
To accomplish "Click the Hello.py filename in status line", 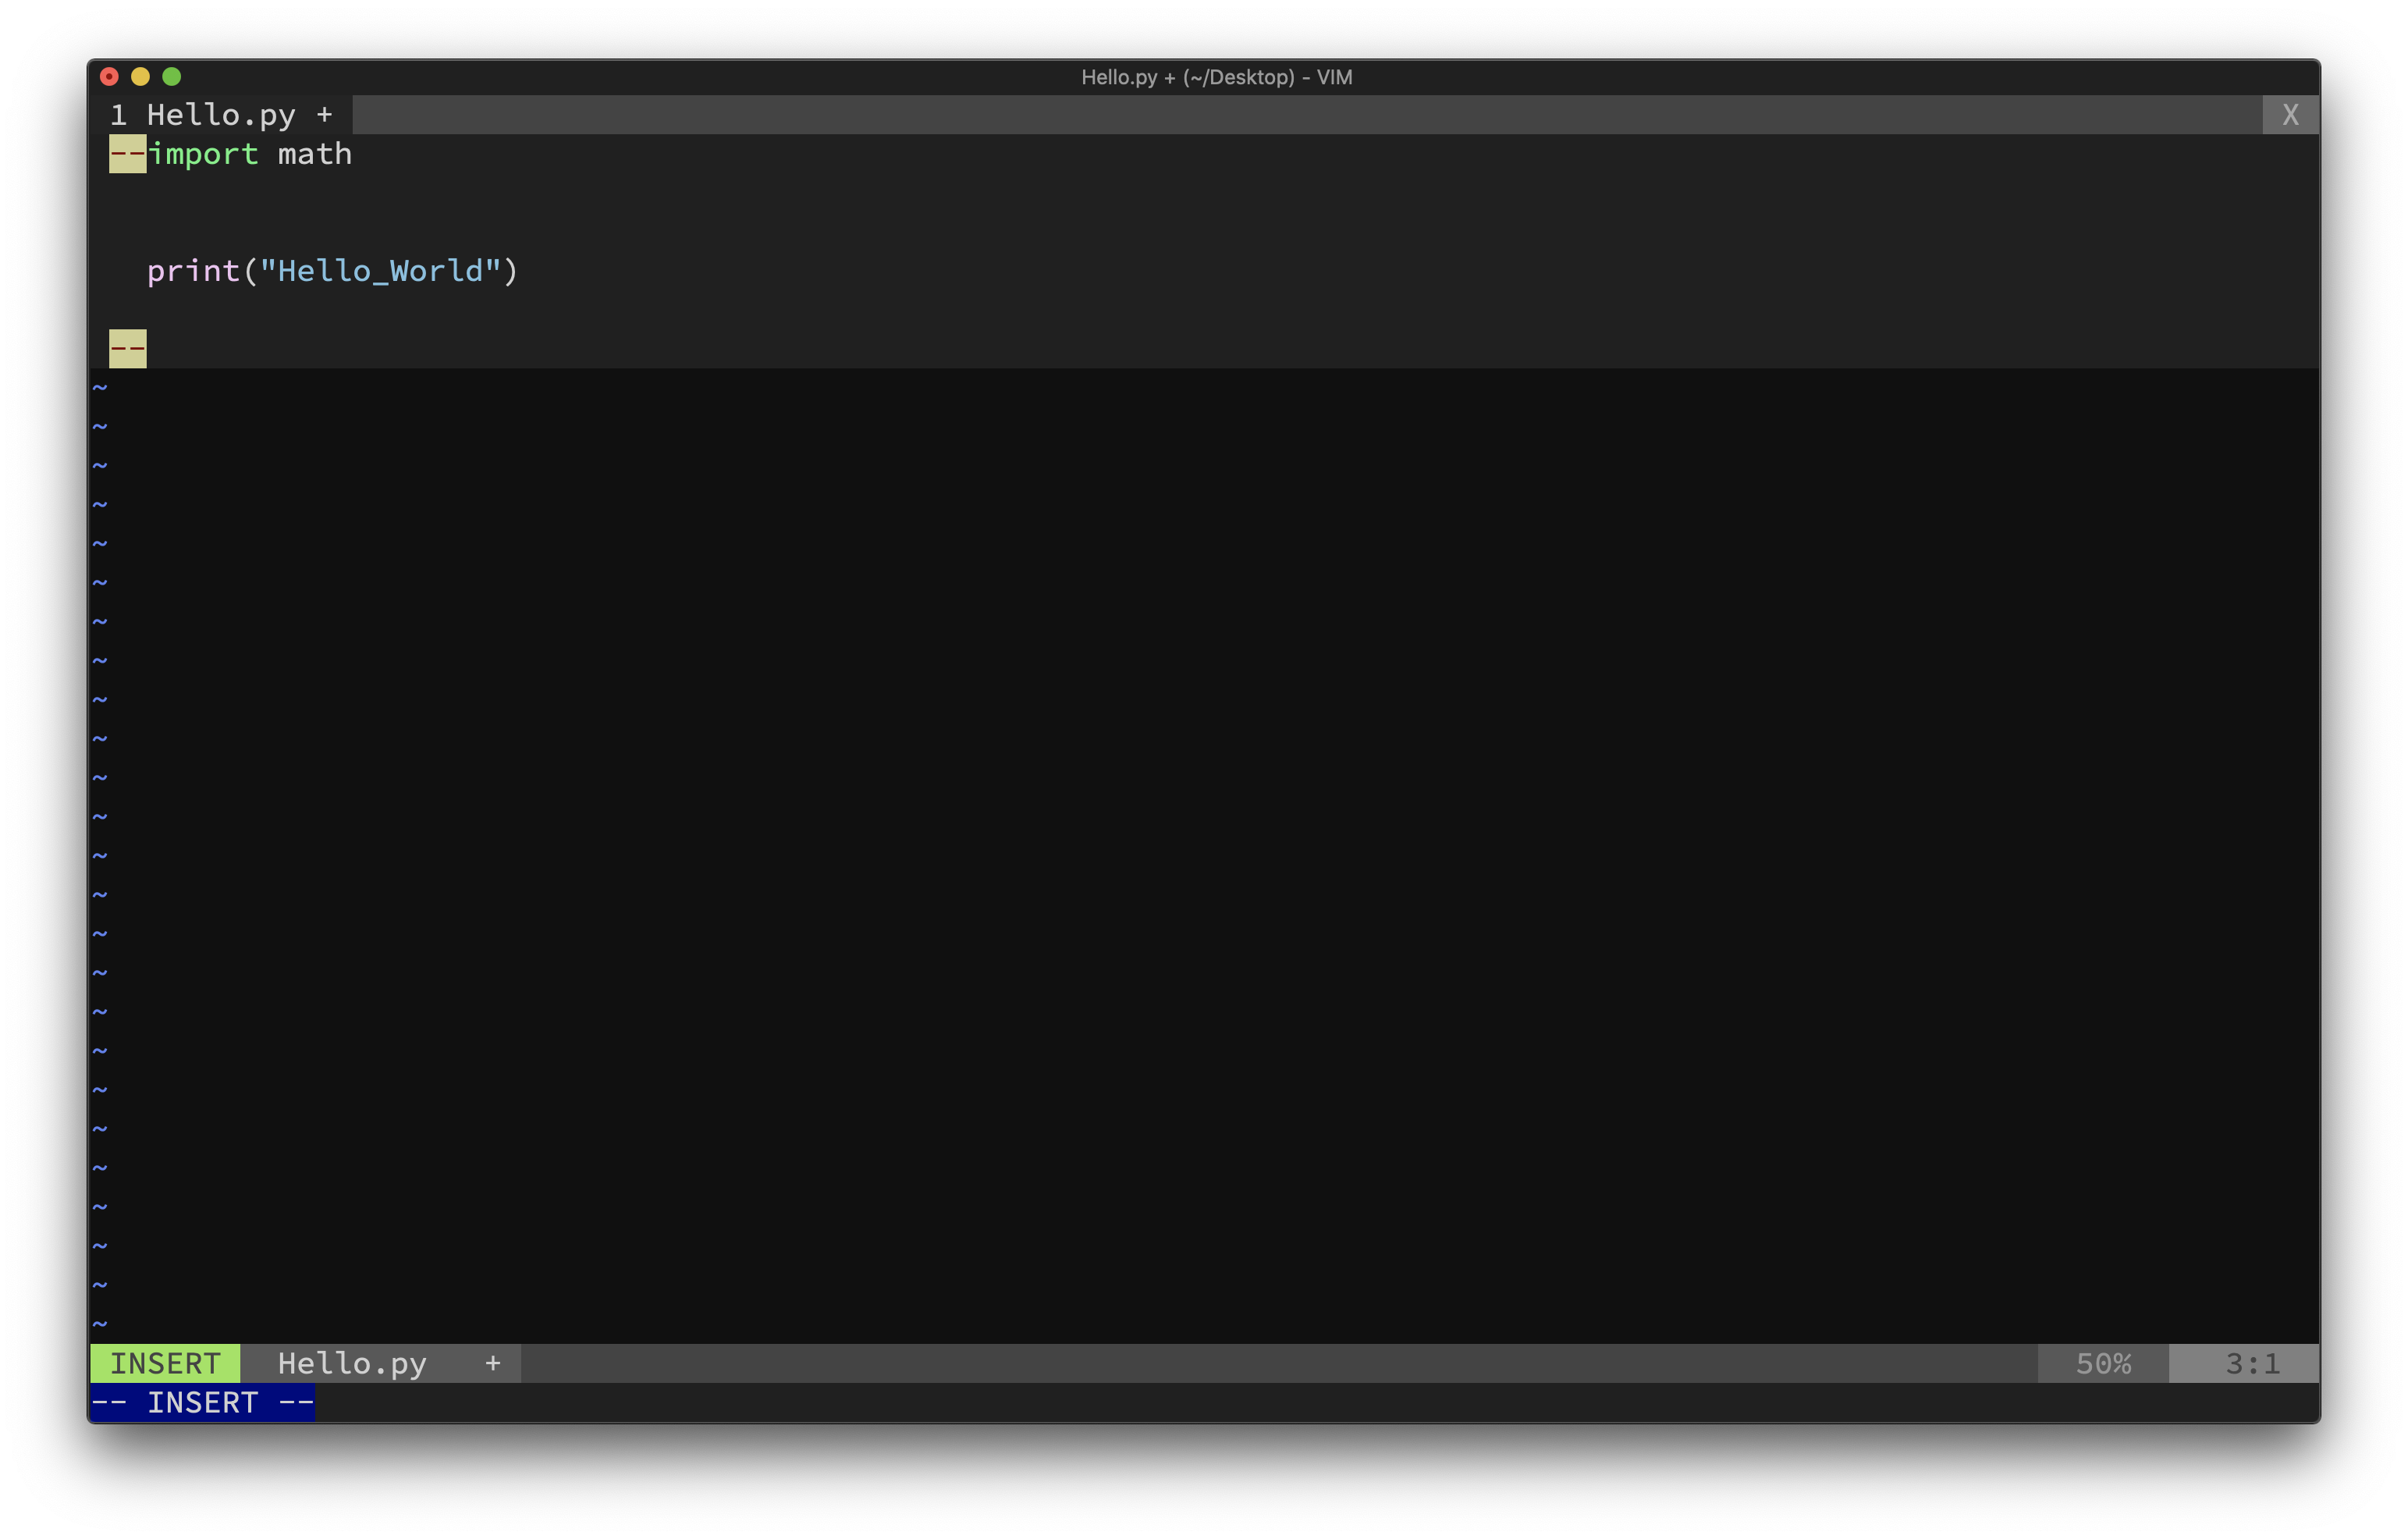I will pos(352,1363).
